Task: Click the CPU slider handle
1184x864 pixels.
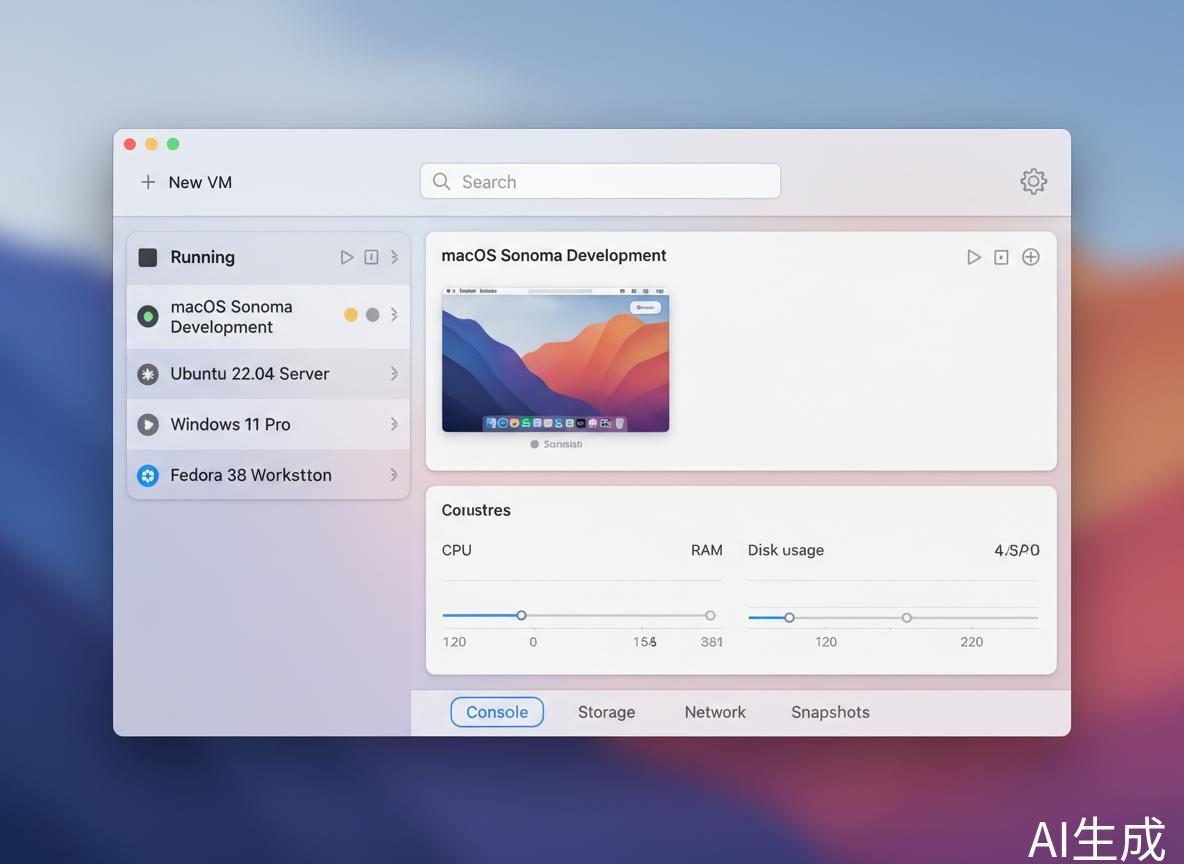Action: [521, 615]
